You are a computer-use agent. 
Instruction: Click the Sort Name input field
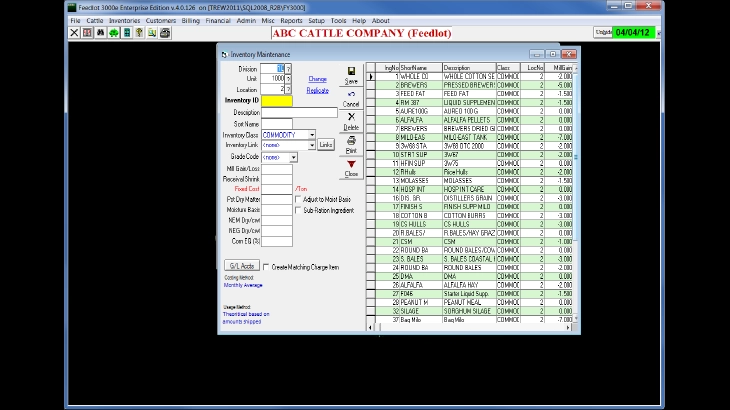(277, 124)
